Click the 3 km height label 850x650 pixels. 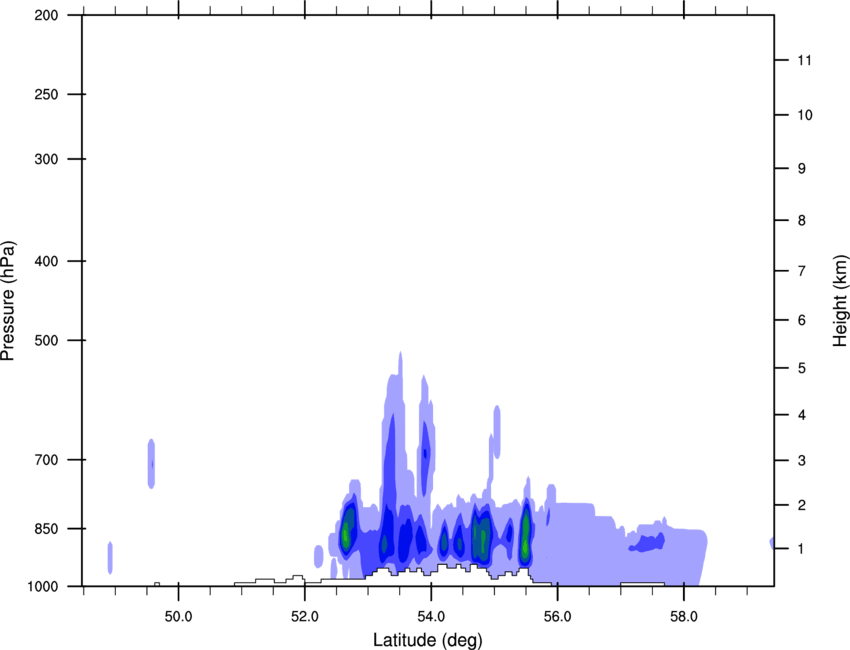pos(802,461)
